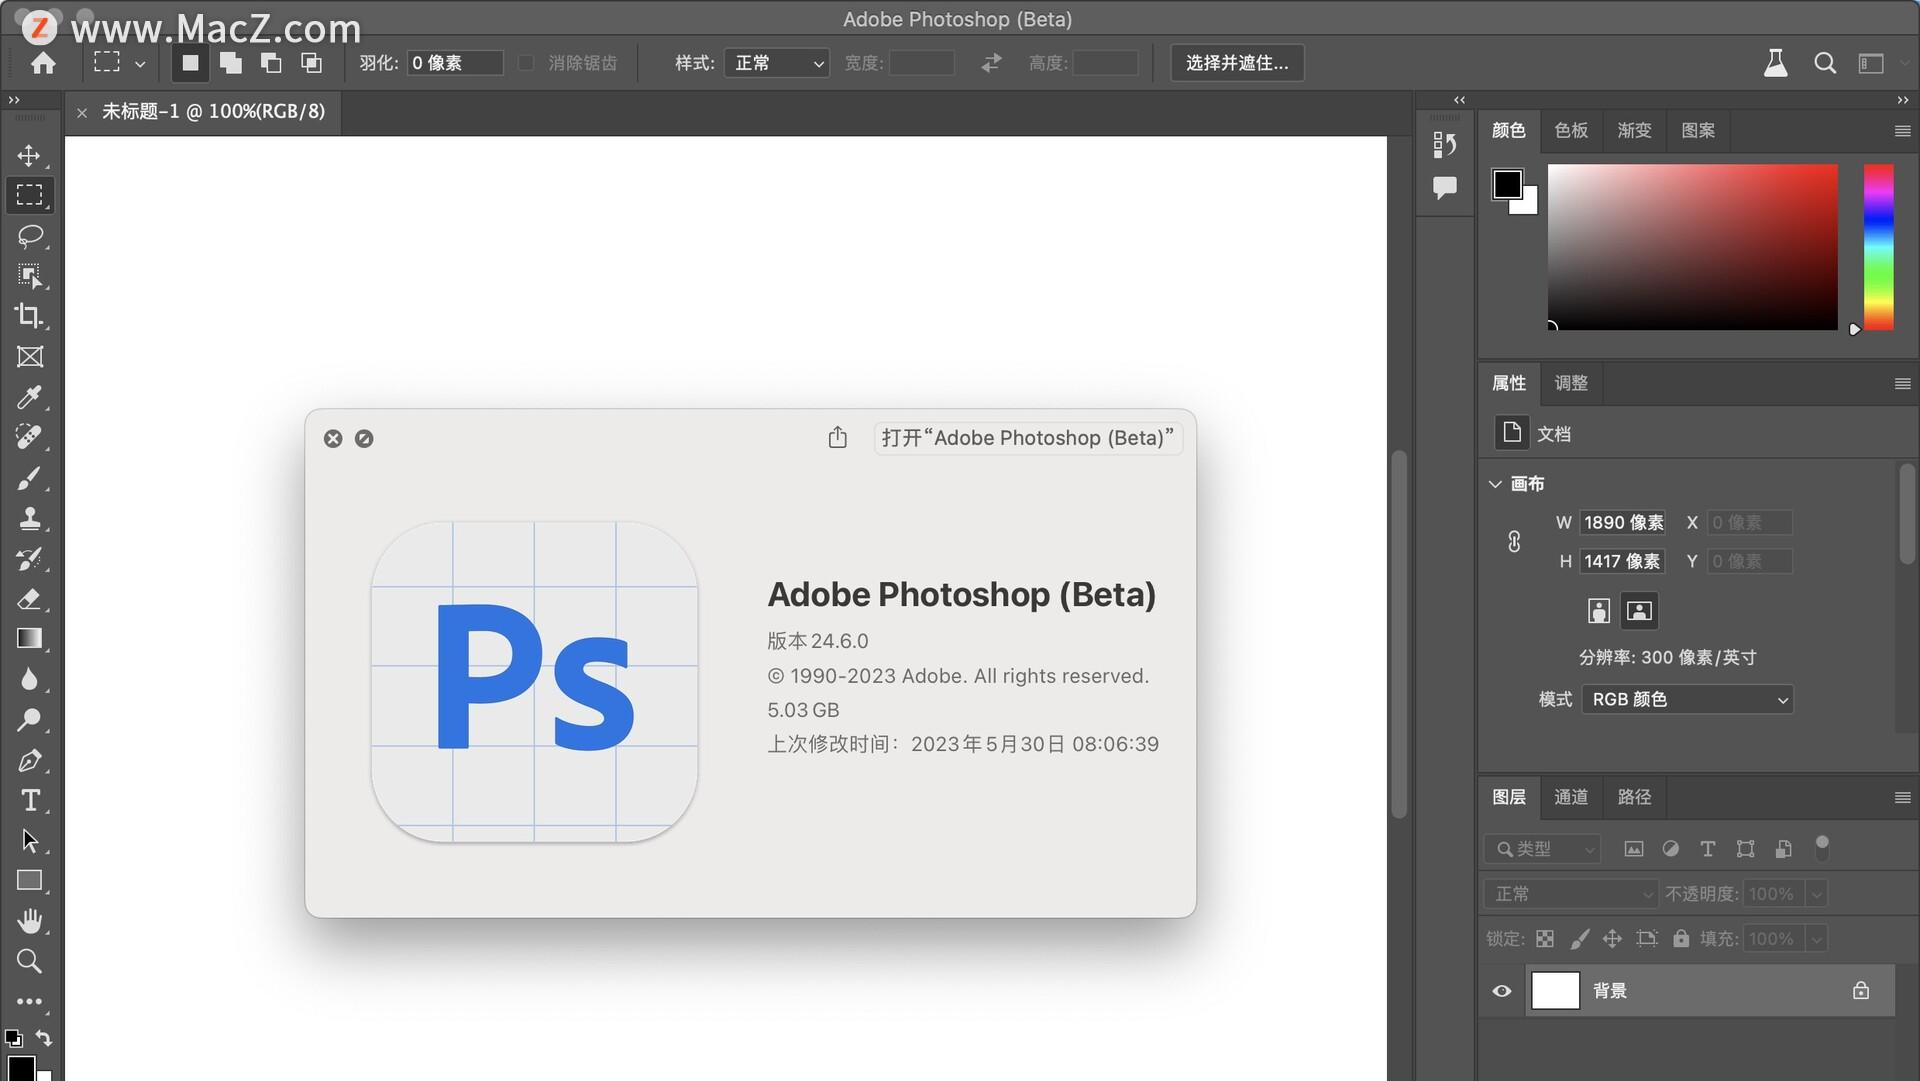Toggle the layer filter on/off switch
This screenshot has width=1920, height=1081.
[x=1822, y=848]
